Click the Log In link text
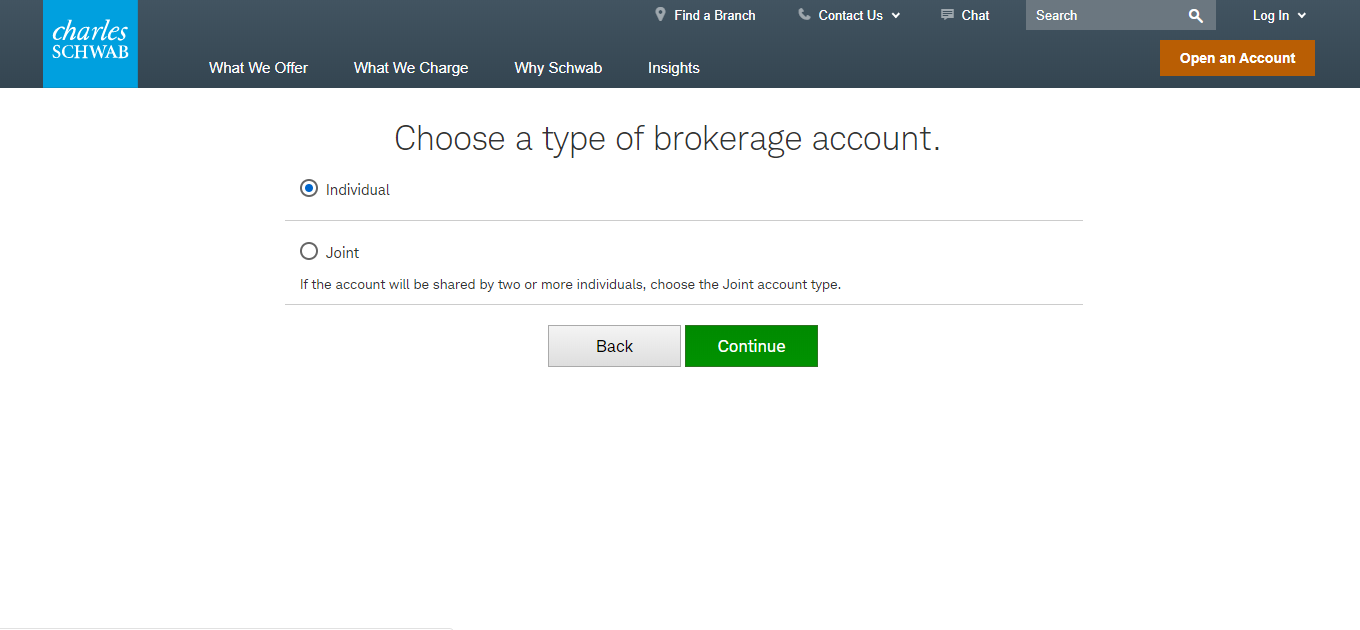1360x630 pixels. [1271, 15]
